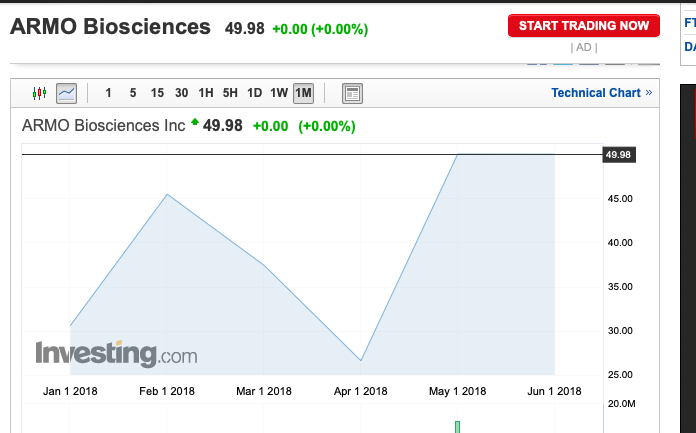696x433 pixels.
Task: Click the Apr 1 2018 axis label
Action: click(x=360, y=391)
